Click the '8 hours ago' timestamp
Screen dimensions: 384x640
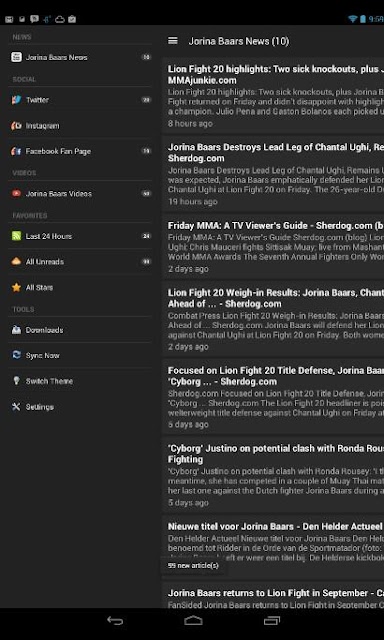pyautogui.click(x=190, y=123)
